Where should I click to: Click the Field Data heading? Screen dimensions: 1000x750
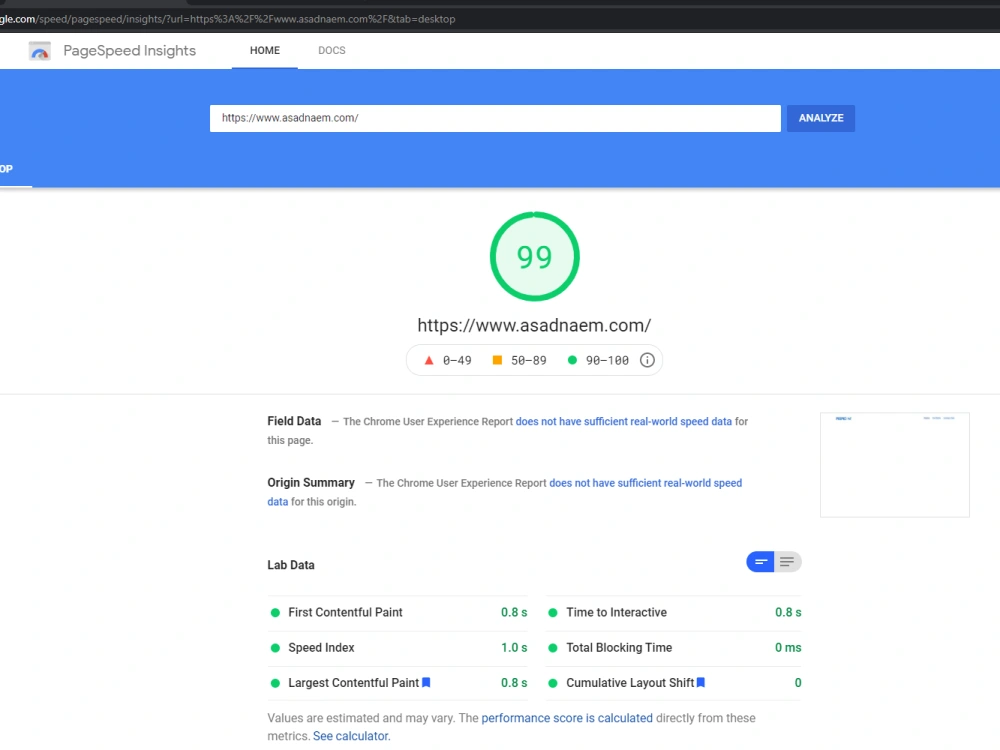(294, 421)
